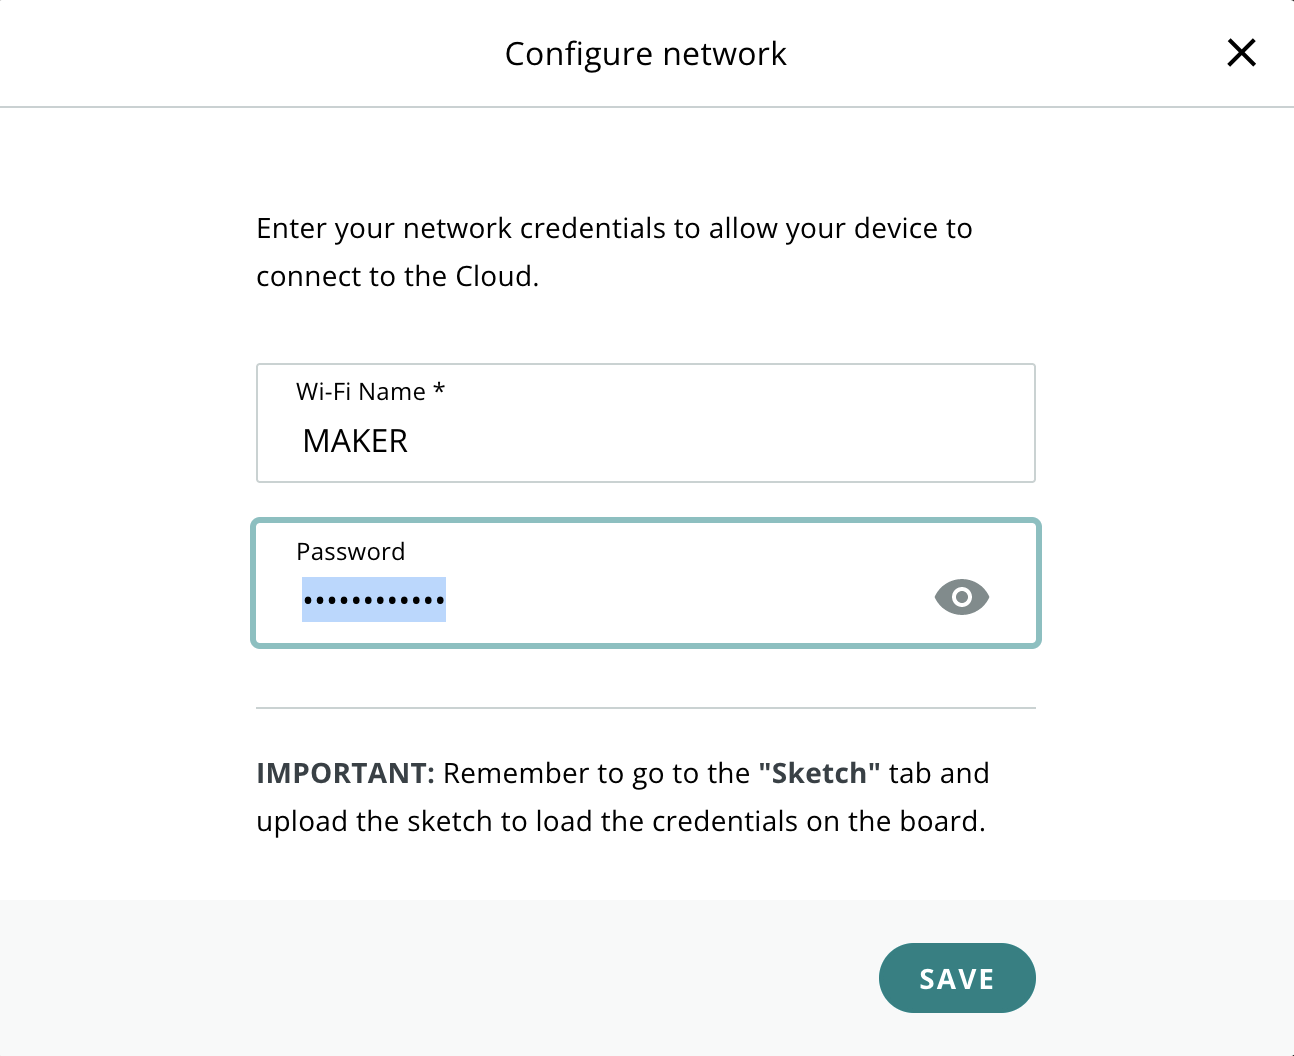Click the required asterisk beside Wi-Fi Name
Screen dimensions: 1294x1056
click(x=438, y=390)
